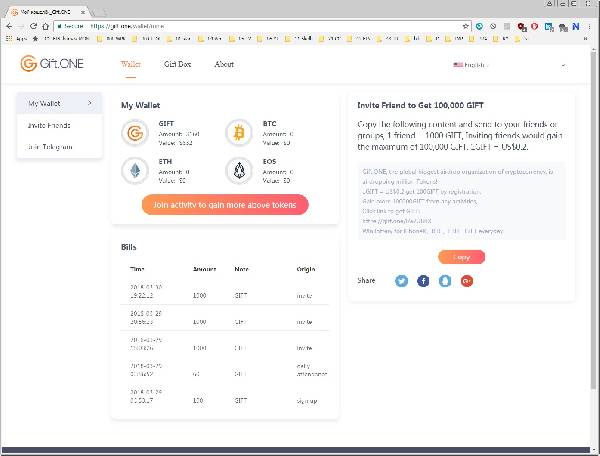Bookmark page with the star icon
Screen dimensions: 600x456
pos(465,26)
